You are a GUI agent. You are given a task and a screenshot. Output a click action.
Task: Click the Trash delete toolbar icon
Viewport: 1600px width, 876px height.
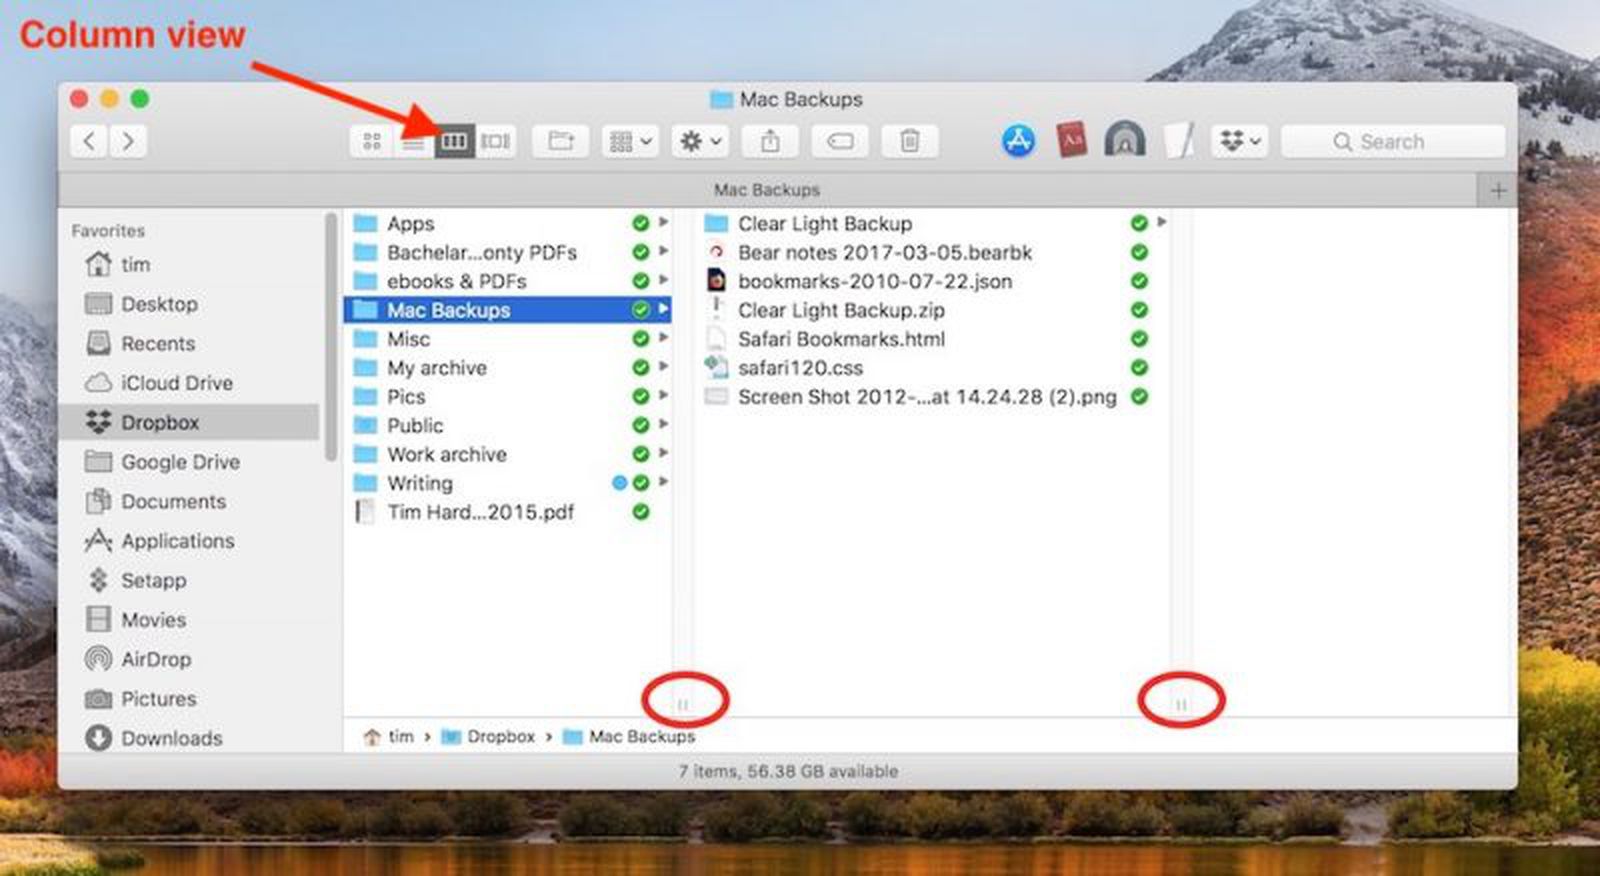909,142
